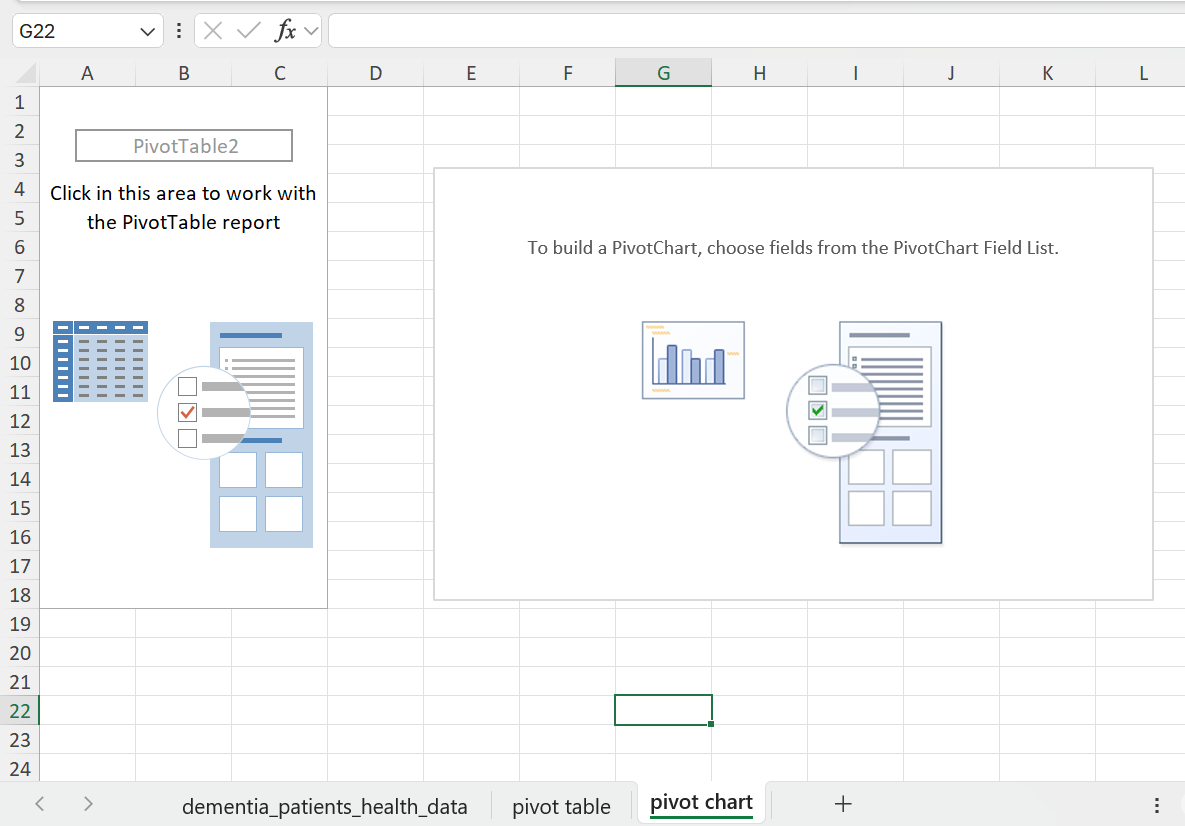Screen dimensions: 1185x826
Task: Click the next sheet navigation arrow
Action: click(88, 803)
